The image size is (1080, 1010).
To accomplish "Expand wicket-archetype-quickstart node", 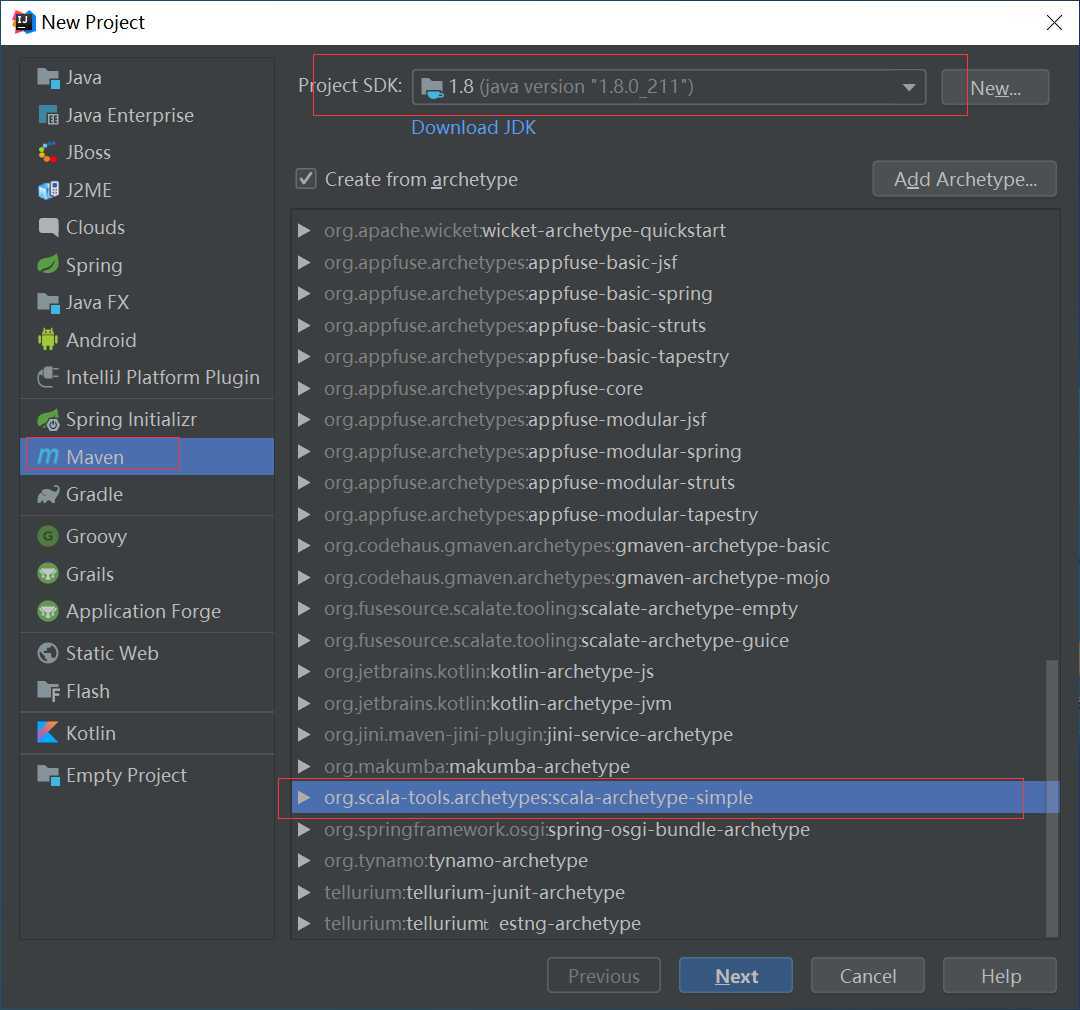I will coord(304,231).
